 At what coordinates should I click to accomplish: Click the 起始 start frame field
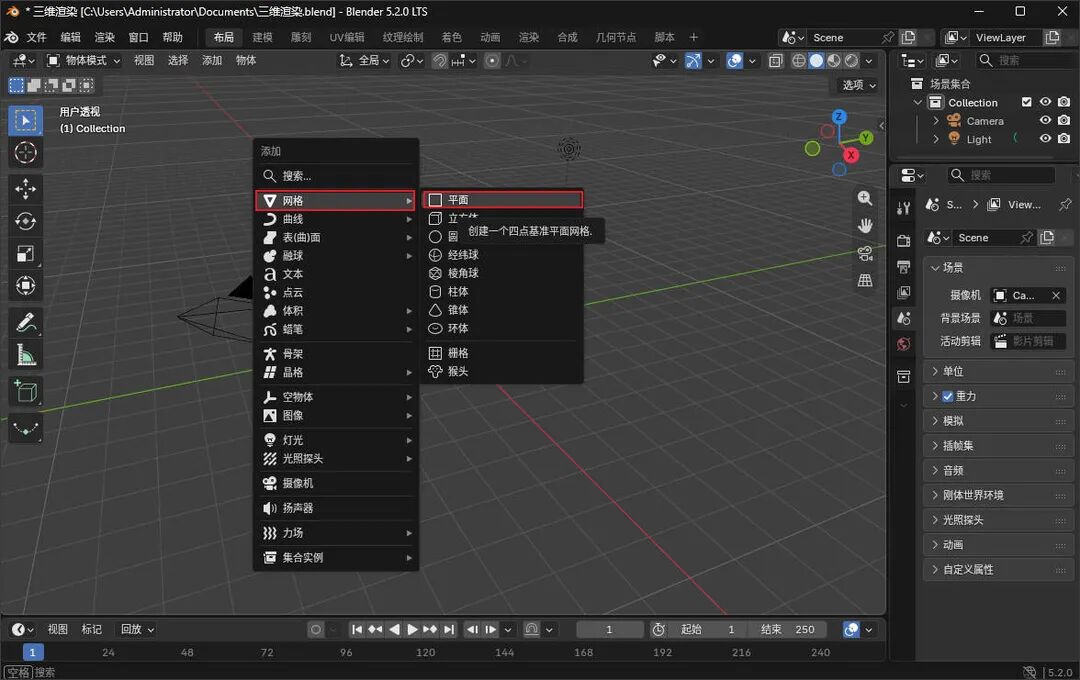(707, 629)
